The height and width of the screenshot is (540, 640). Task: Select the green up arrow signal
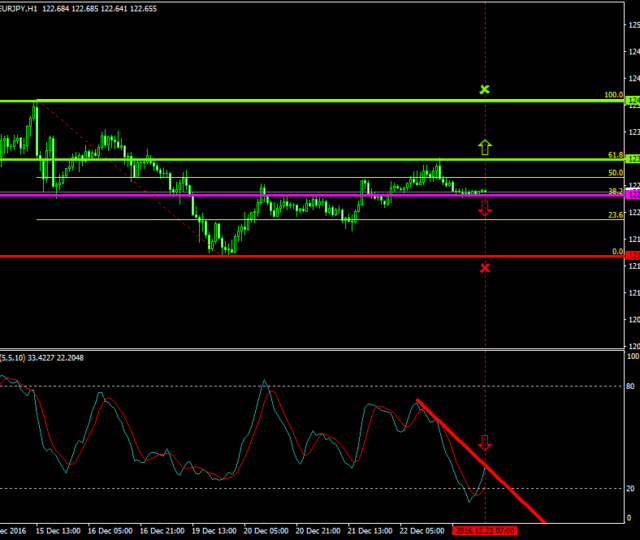pyautogui.click(x=485, y=147)
